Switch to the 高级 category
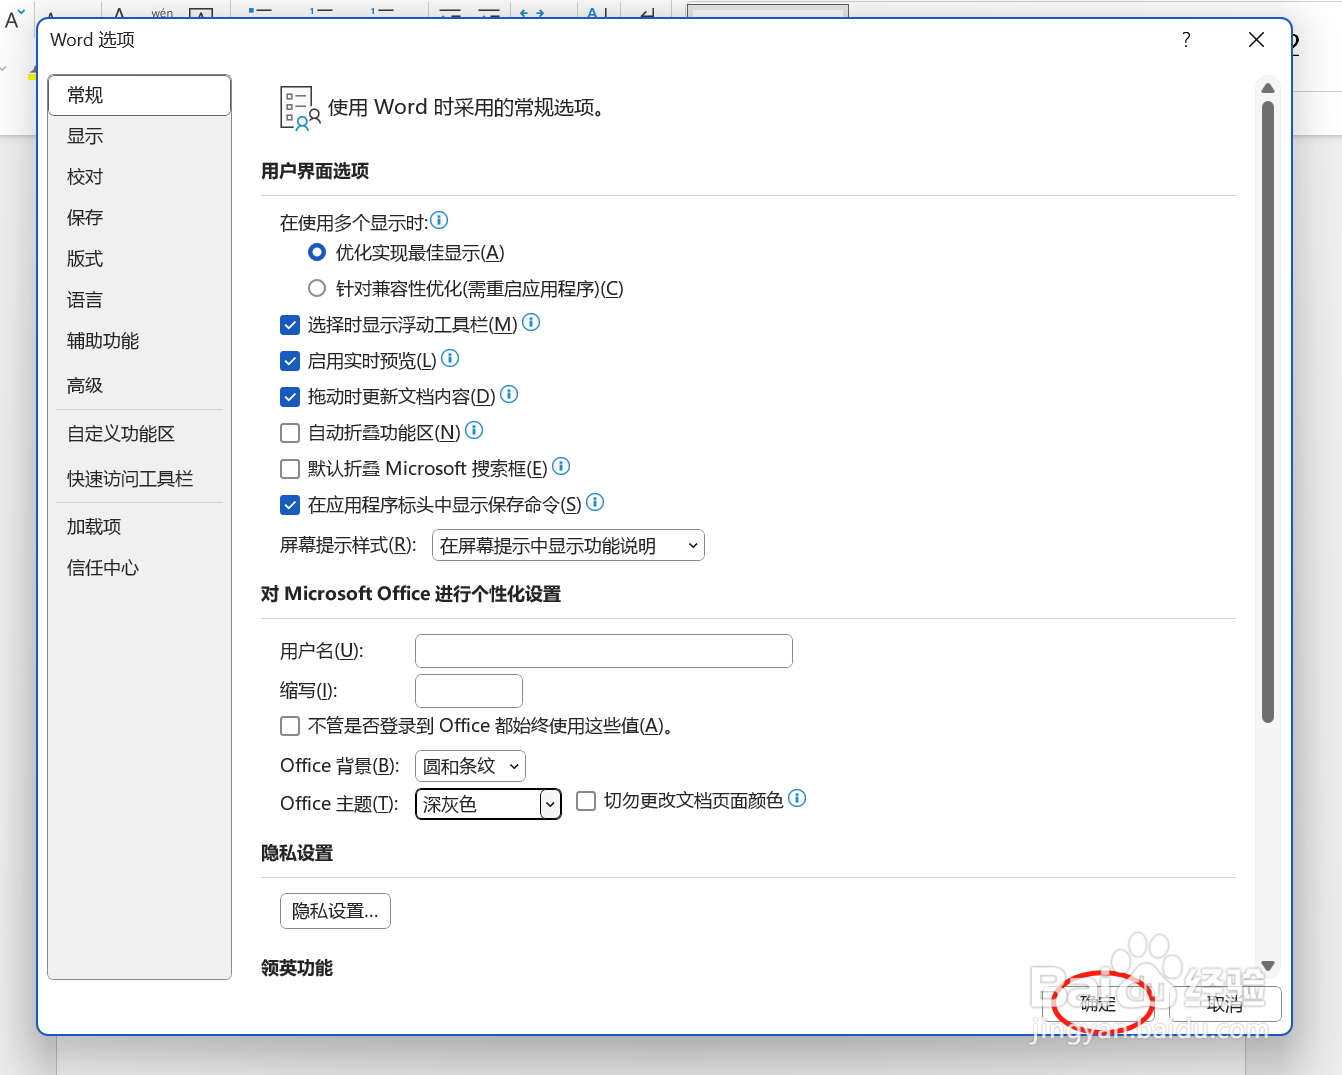 (x=85, y=385)
